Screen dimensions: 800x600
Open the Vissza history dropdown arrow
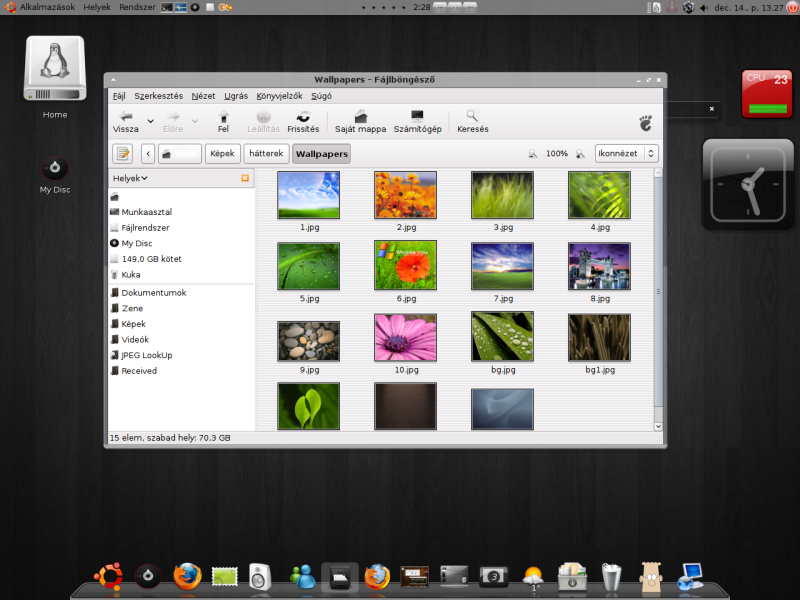coord(150,121)
